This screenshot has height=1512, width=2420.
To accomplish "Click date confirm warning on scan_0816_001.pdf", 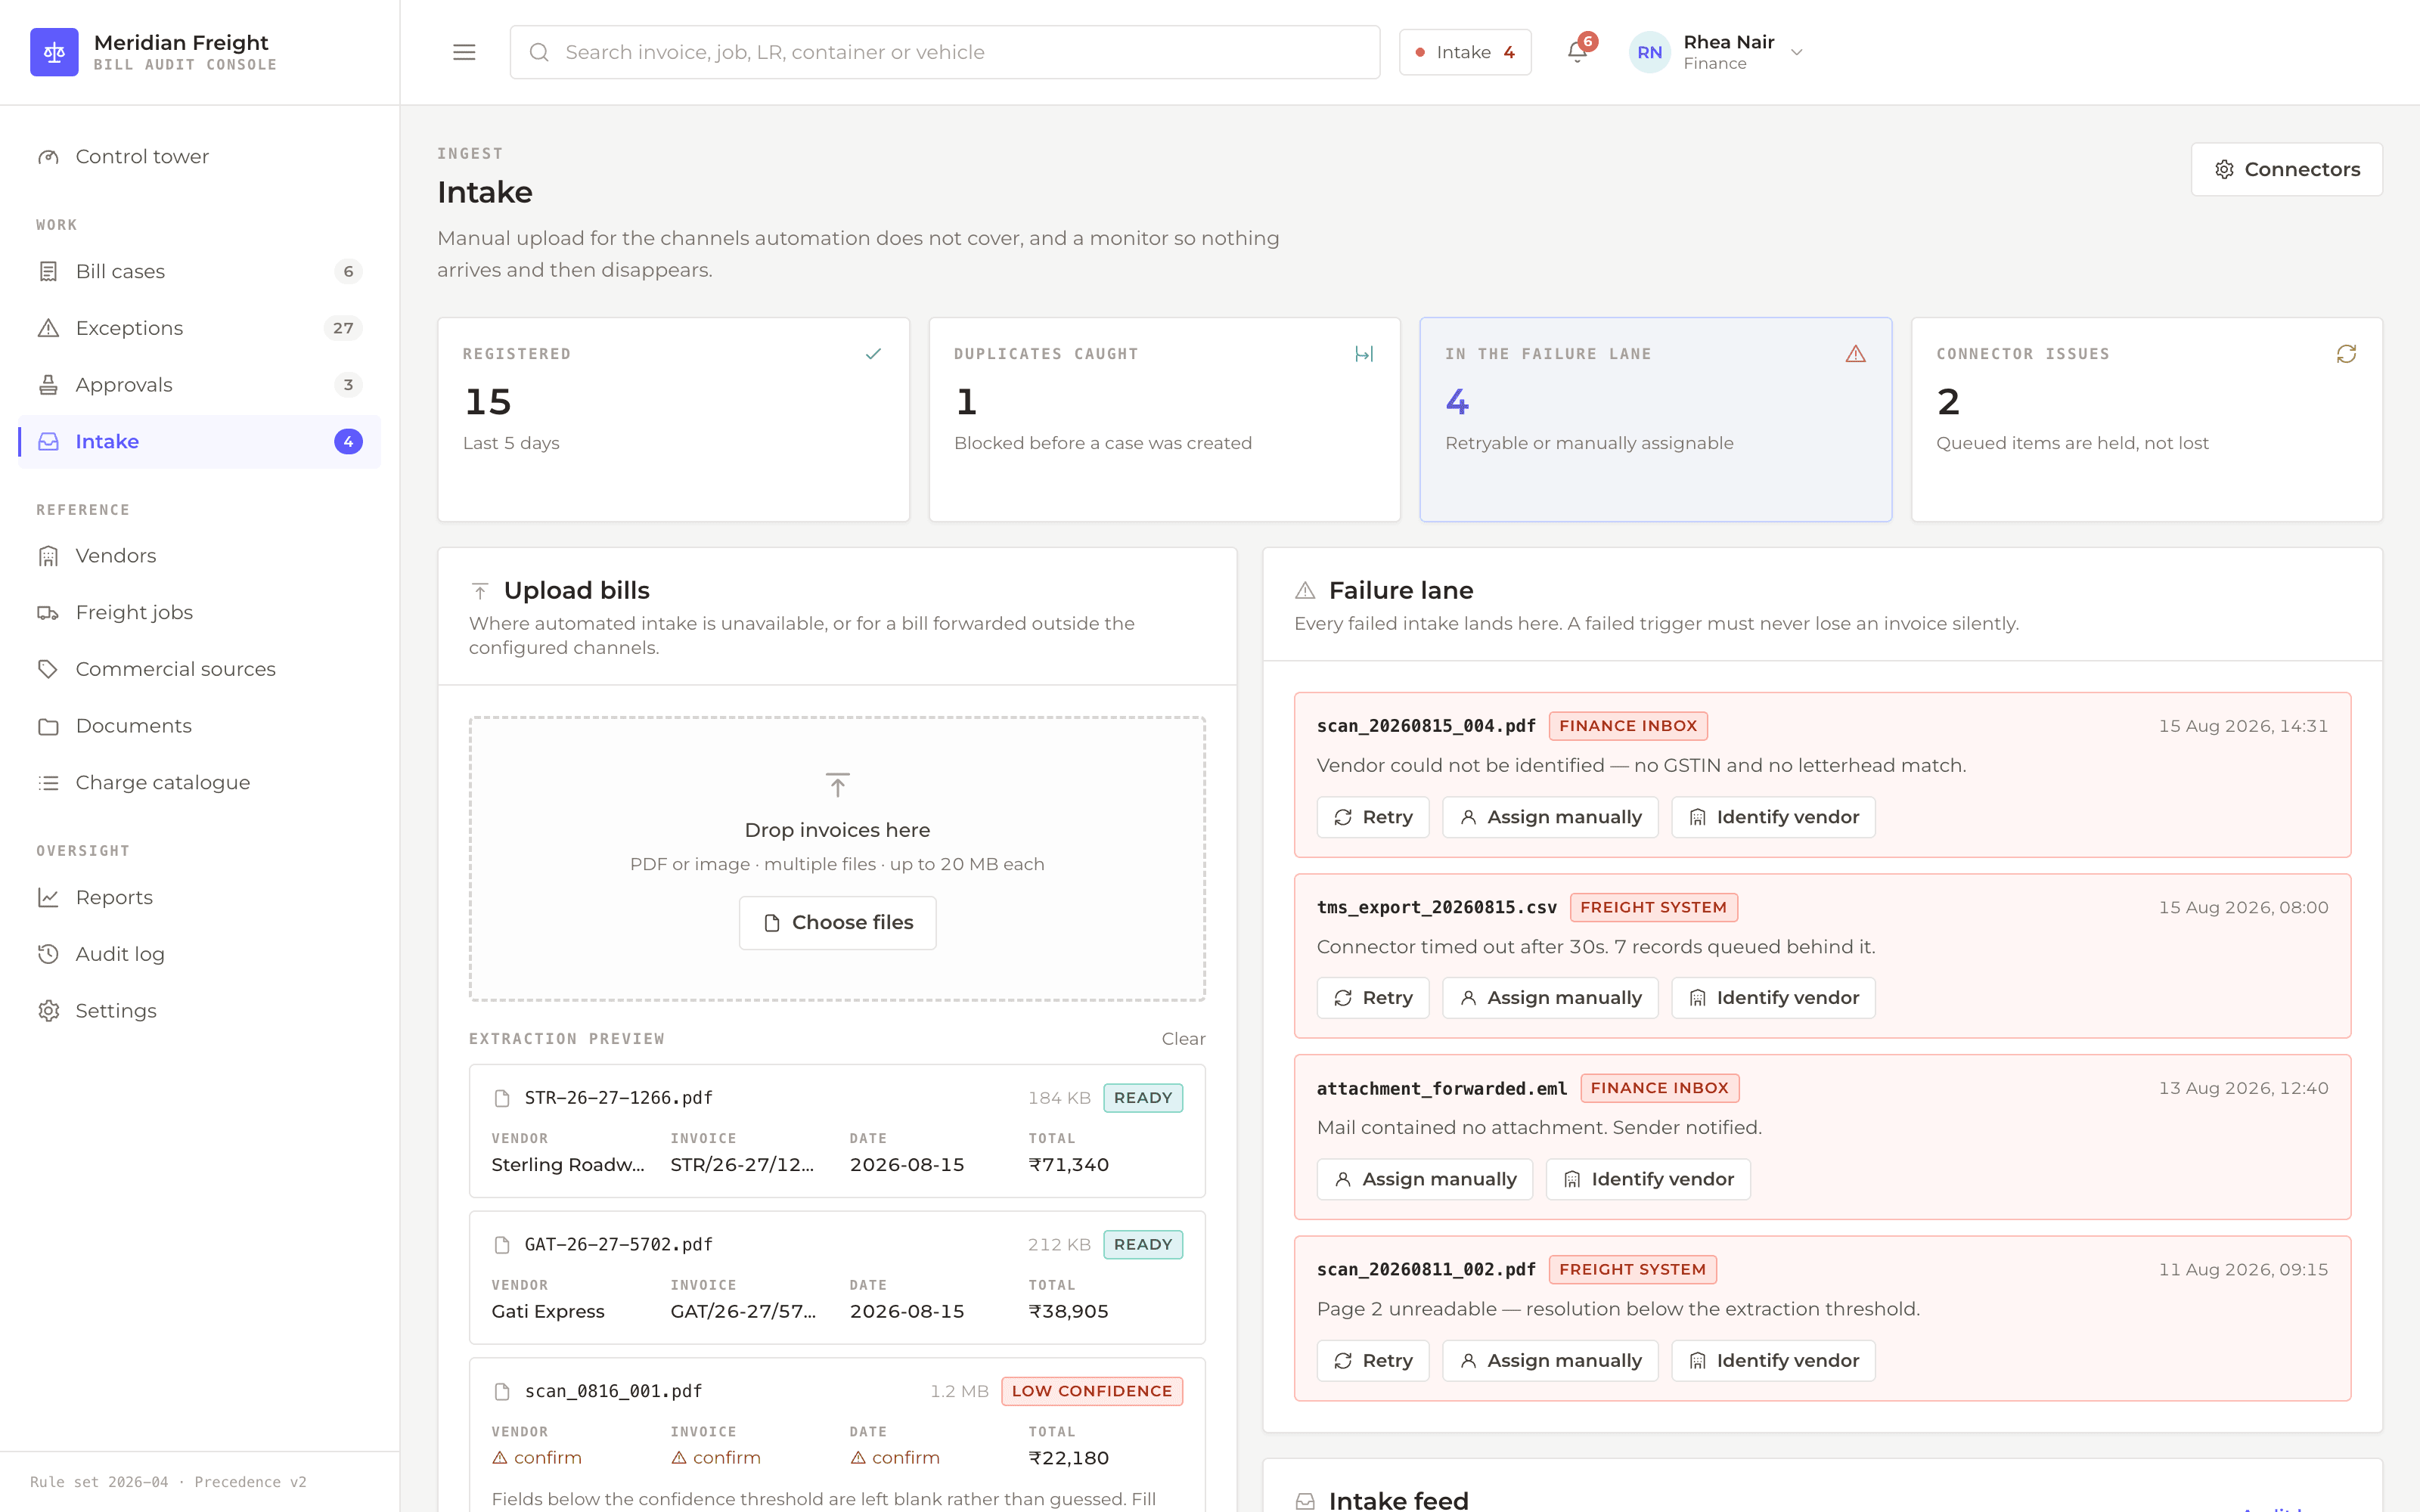I will [x=895, y=1458].
